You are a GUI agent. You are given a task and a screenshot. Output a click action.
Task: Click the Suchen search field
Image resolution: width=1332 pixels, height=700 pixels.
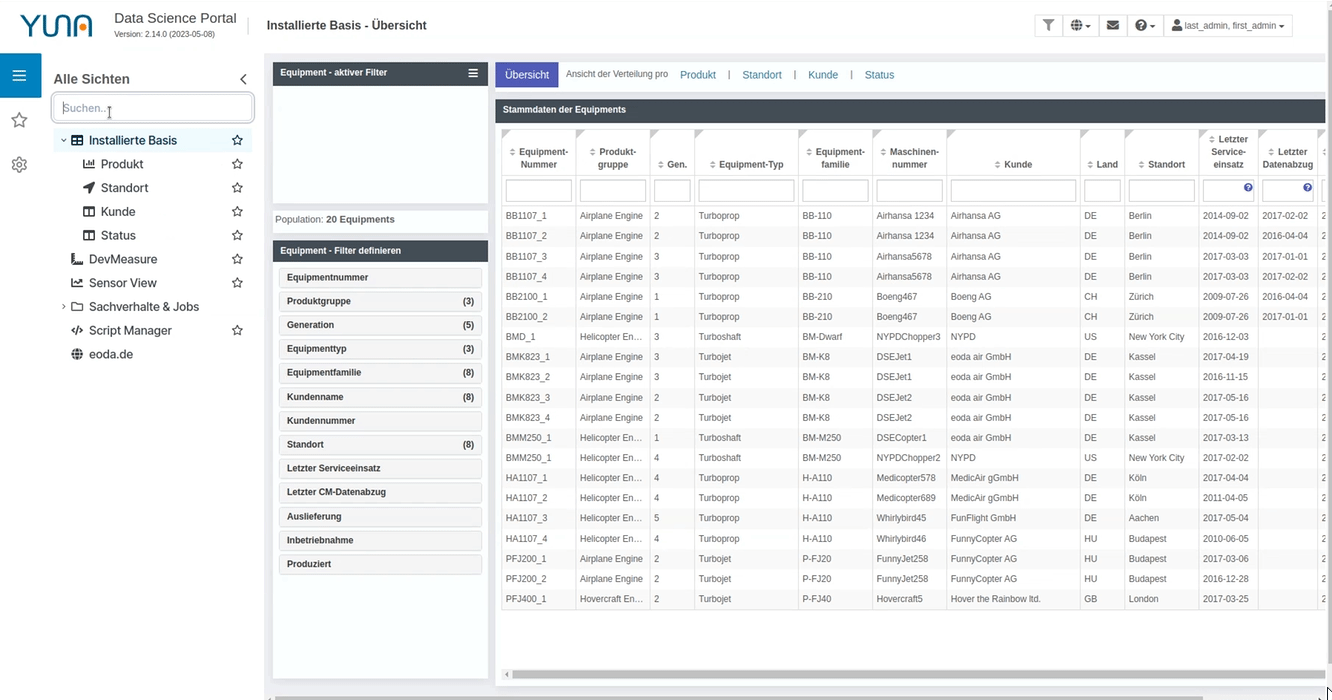tap(153, 108)
